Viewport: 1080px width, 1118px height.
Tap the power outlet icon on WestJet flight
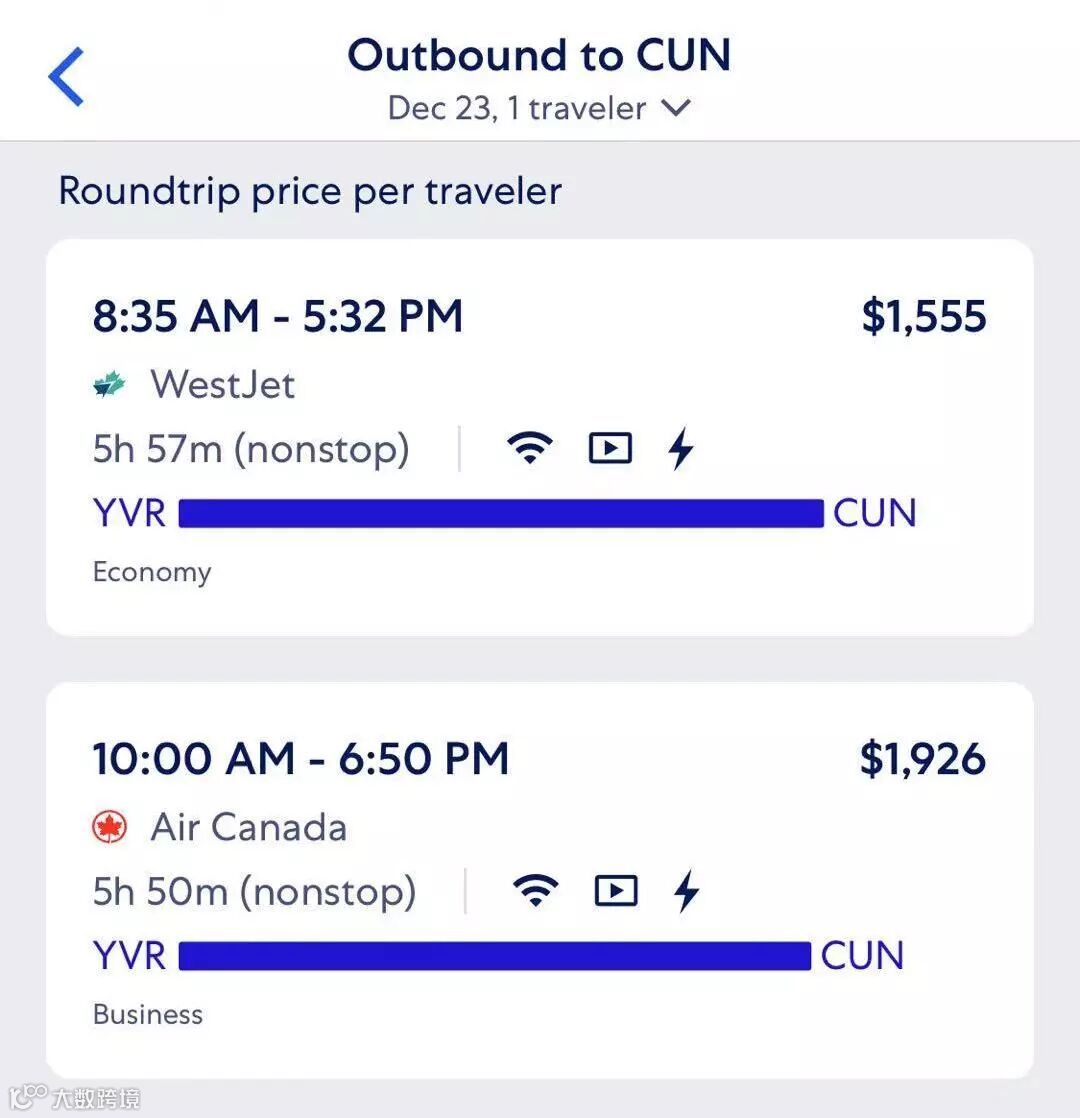click(x=681, y=449)
